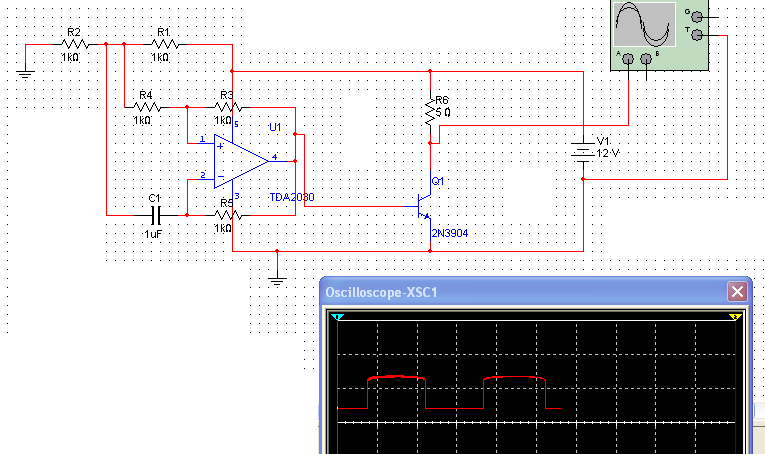Click the TDA2030 op-amp triangle symbol
The image size is (765, 454).
[x=238, y=160]
